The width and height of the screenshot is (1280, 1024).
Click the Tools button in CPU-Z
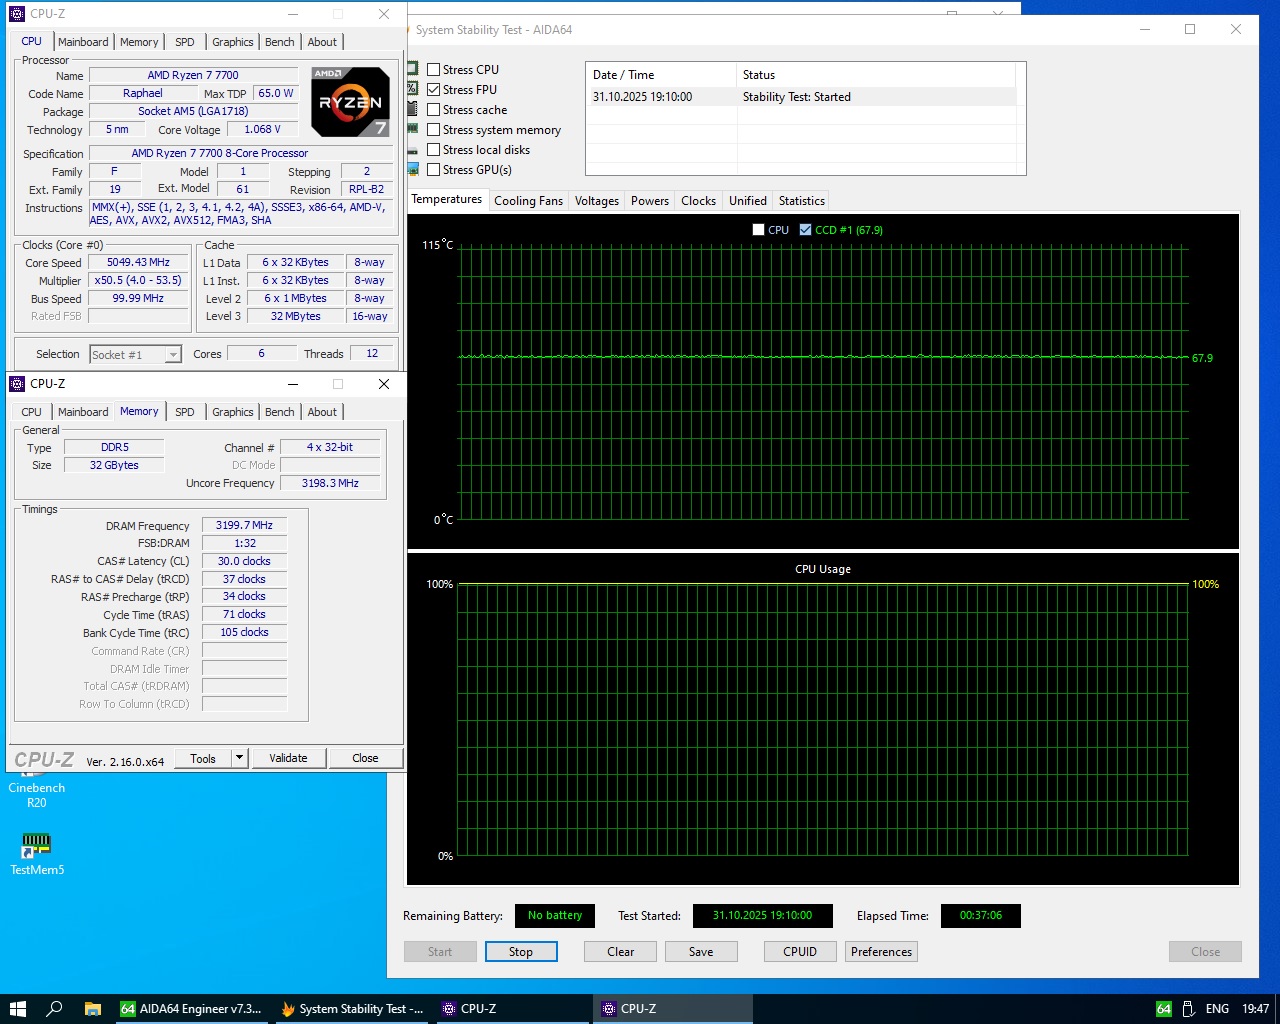click(x=203, y=758)
